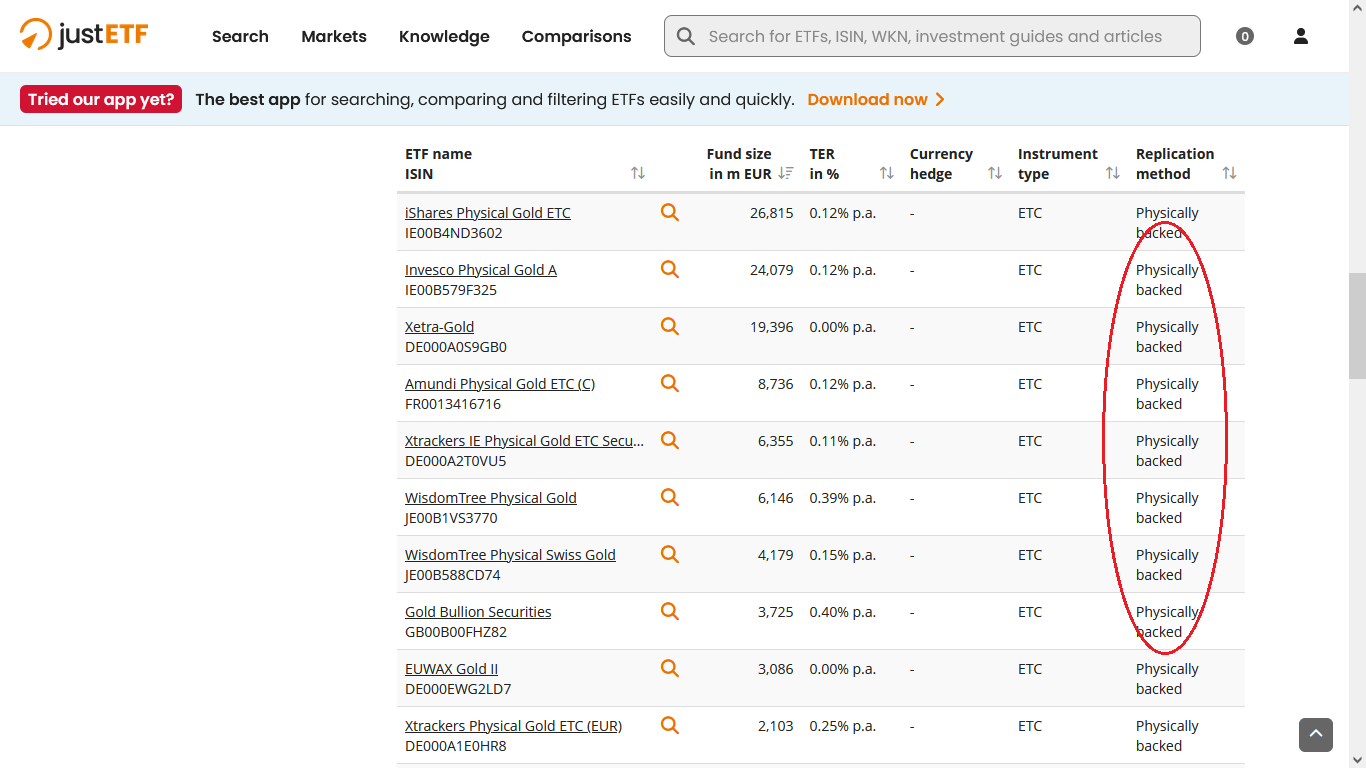Open the user account icon
The width and height of the screenshot is (1366, 768).
[1300, 36]
